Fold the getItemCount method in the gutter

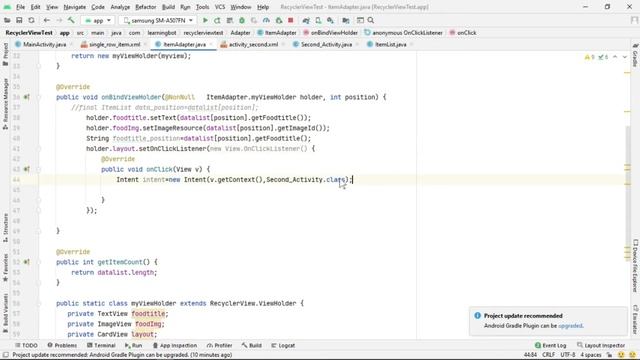tap(39, 262)
